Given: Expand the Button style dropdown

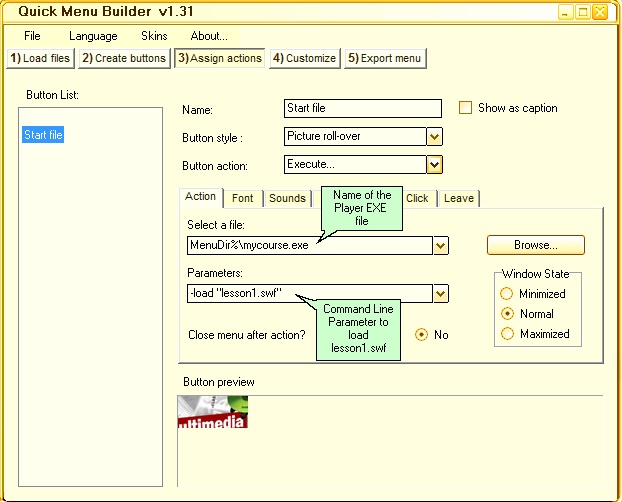Looking at the screenshot, I should coord(434,136).
